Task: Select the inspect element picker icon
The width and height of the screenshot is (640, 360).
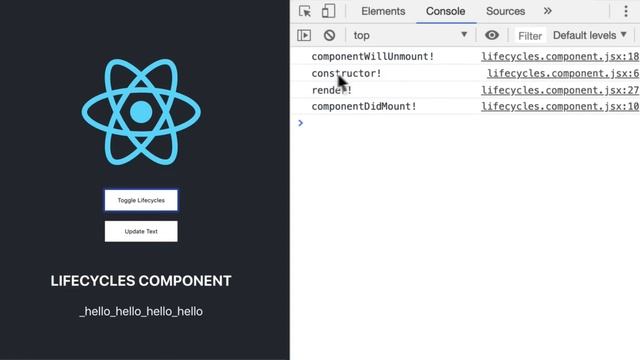Action: 305,11
